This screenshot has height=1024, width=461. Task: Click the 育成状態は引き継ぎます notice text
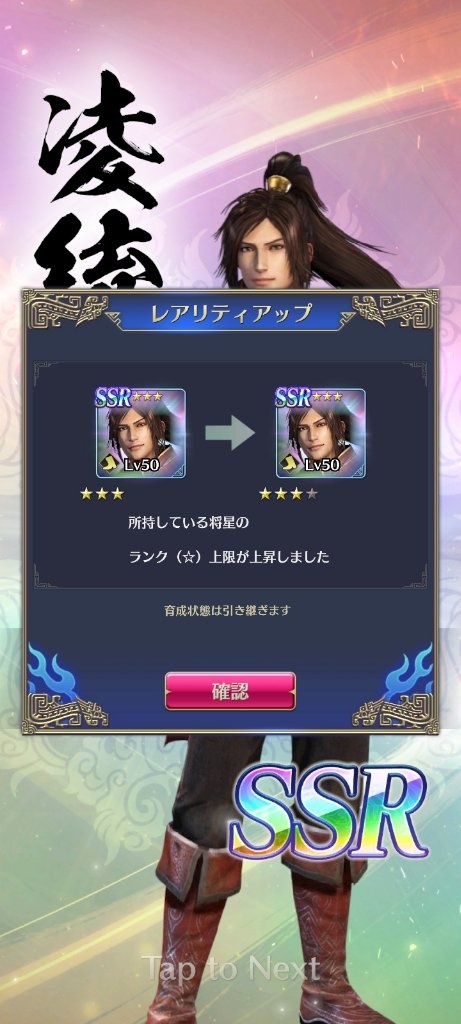click(227, 611)
